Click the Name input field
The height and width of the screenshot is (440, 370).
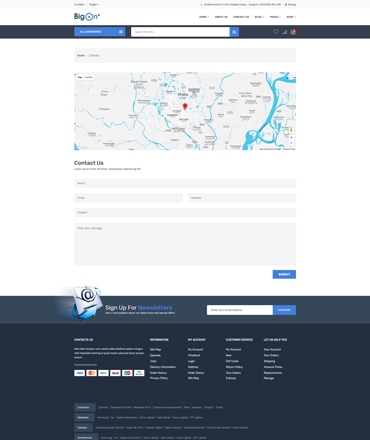click(185, 183)
